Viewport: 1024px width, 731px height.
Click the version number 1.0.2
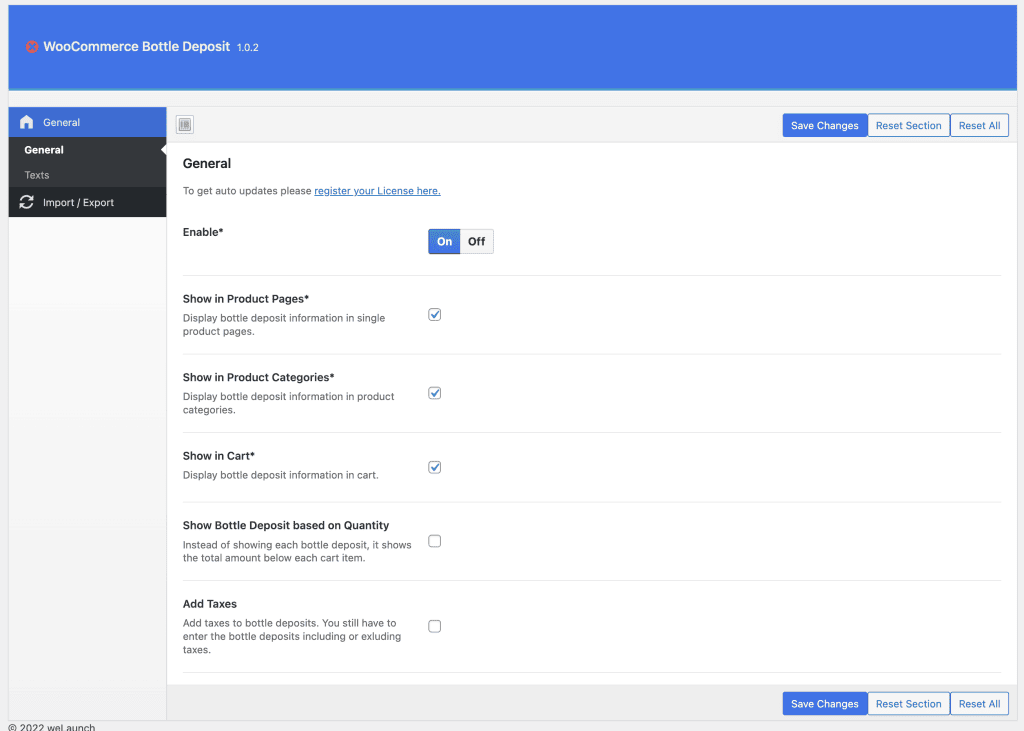pos(248,48)
